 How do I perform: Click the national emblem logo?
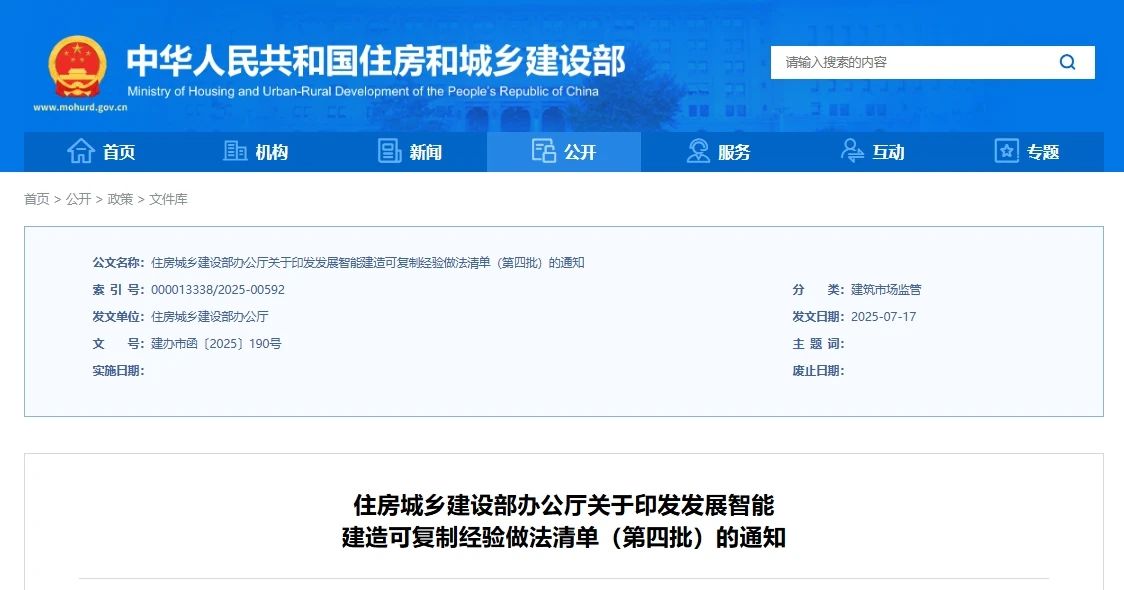pos(77,66)
